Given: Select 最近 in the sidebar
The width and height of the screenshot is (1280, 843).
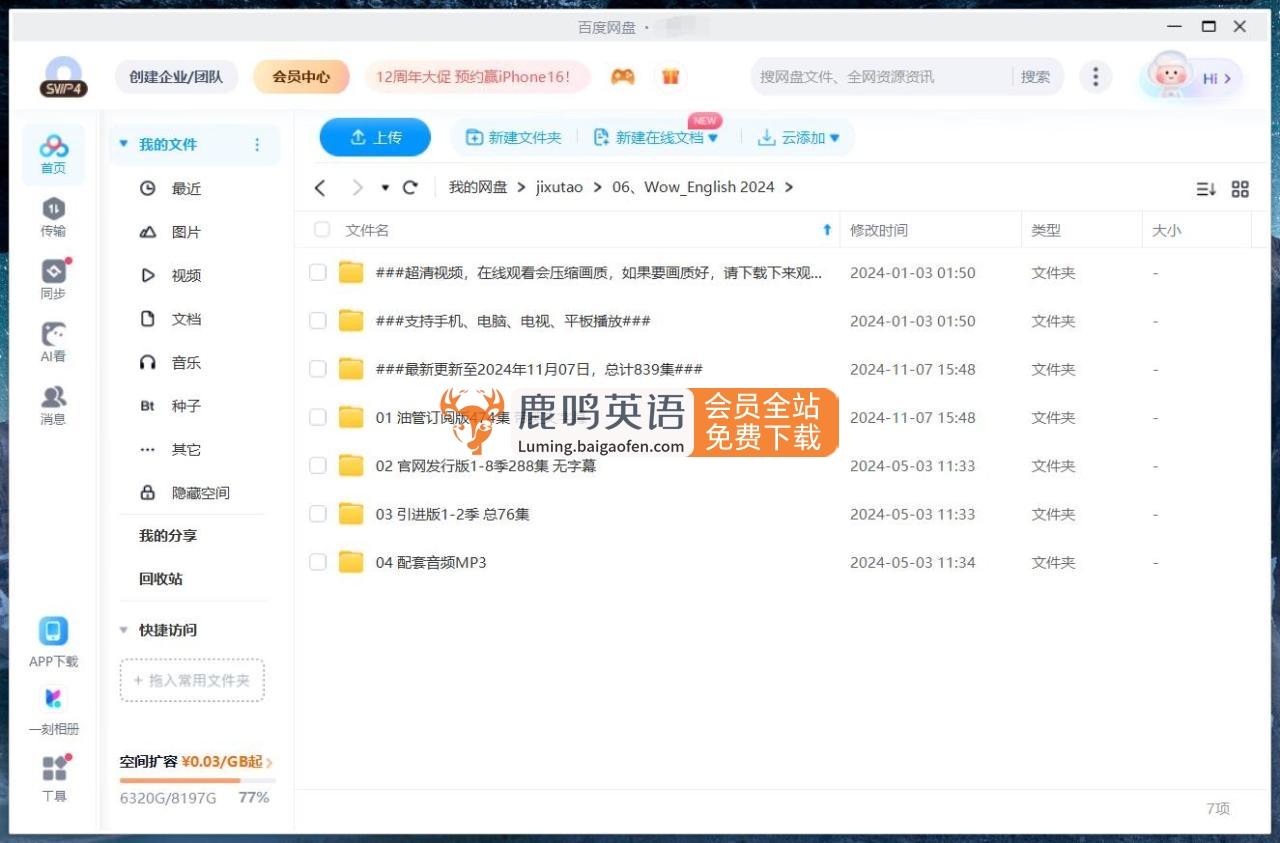Looking at the screenshot, I should click(x=186, y=188).
